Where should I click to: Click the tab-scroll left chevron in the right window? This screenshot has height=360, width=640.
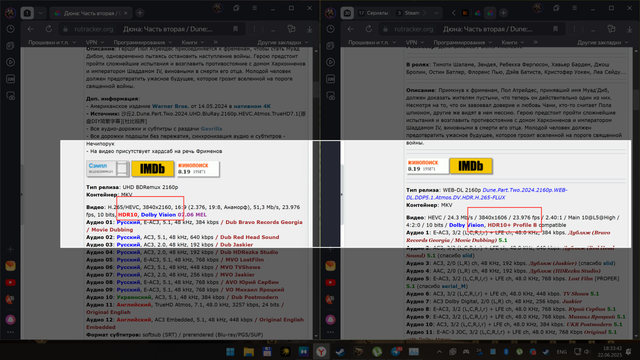point(453,13)
